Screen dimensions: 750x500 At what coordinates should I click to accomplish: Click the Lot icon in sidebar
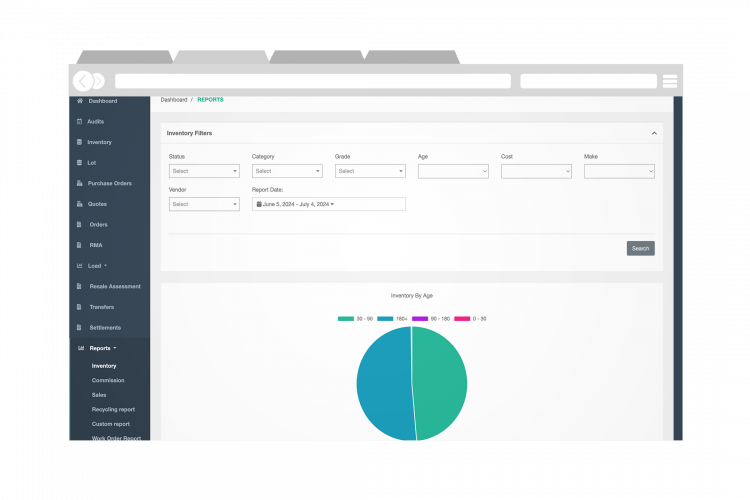79,163
